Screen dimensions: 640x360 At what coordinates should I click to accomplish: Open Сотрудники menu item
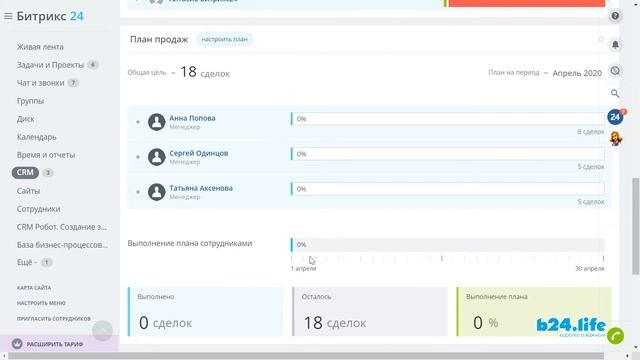point(38,209)
